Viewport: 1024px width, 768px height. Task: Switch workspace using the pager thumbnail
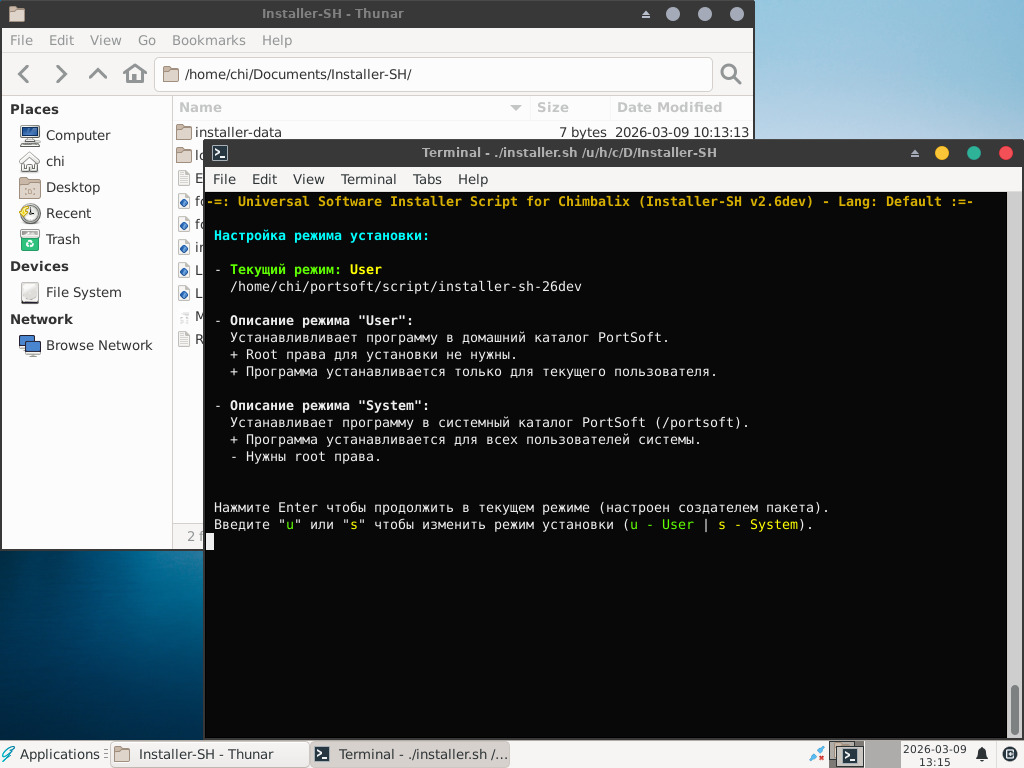pos(883,754)
